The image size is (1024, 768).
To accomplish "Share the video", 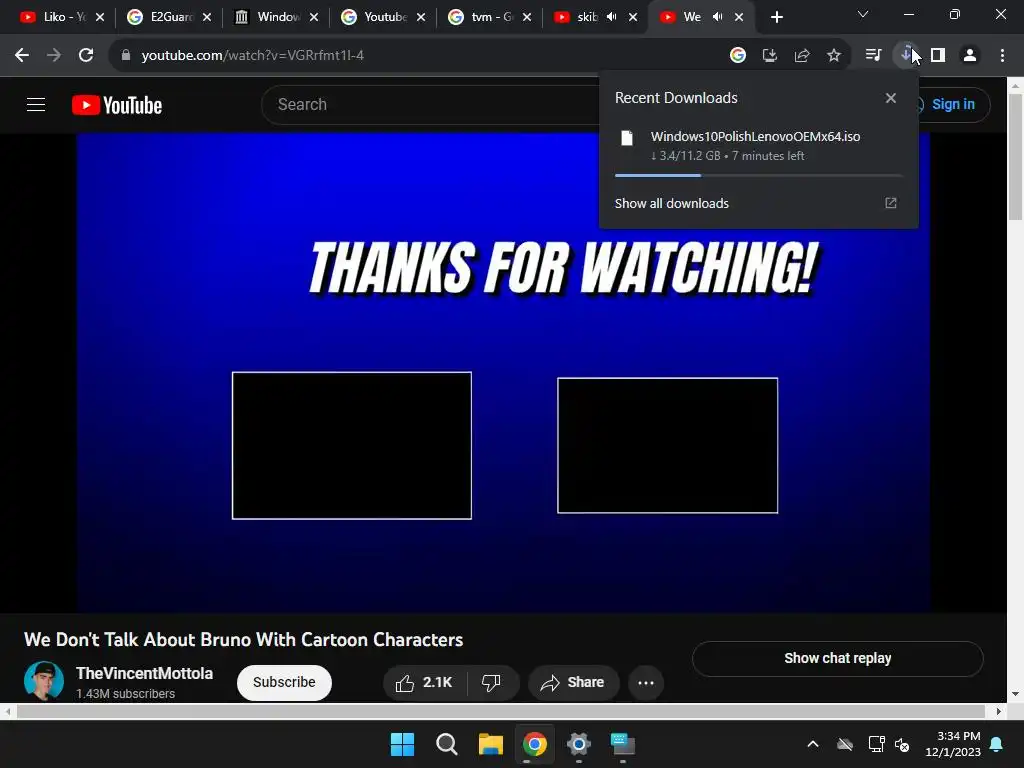I will pos(573,682).
